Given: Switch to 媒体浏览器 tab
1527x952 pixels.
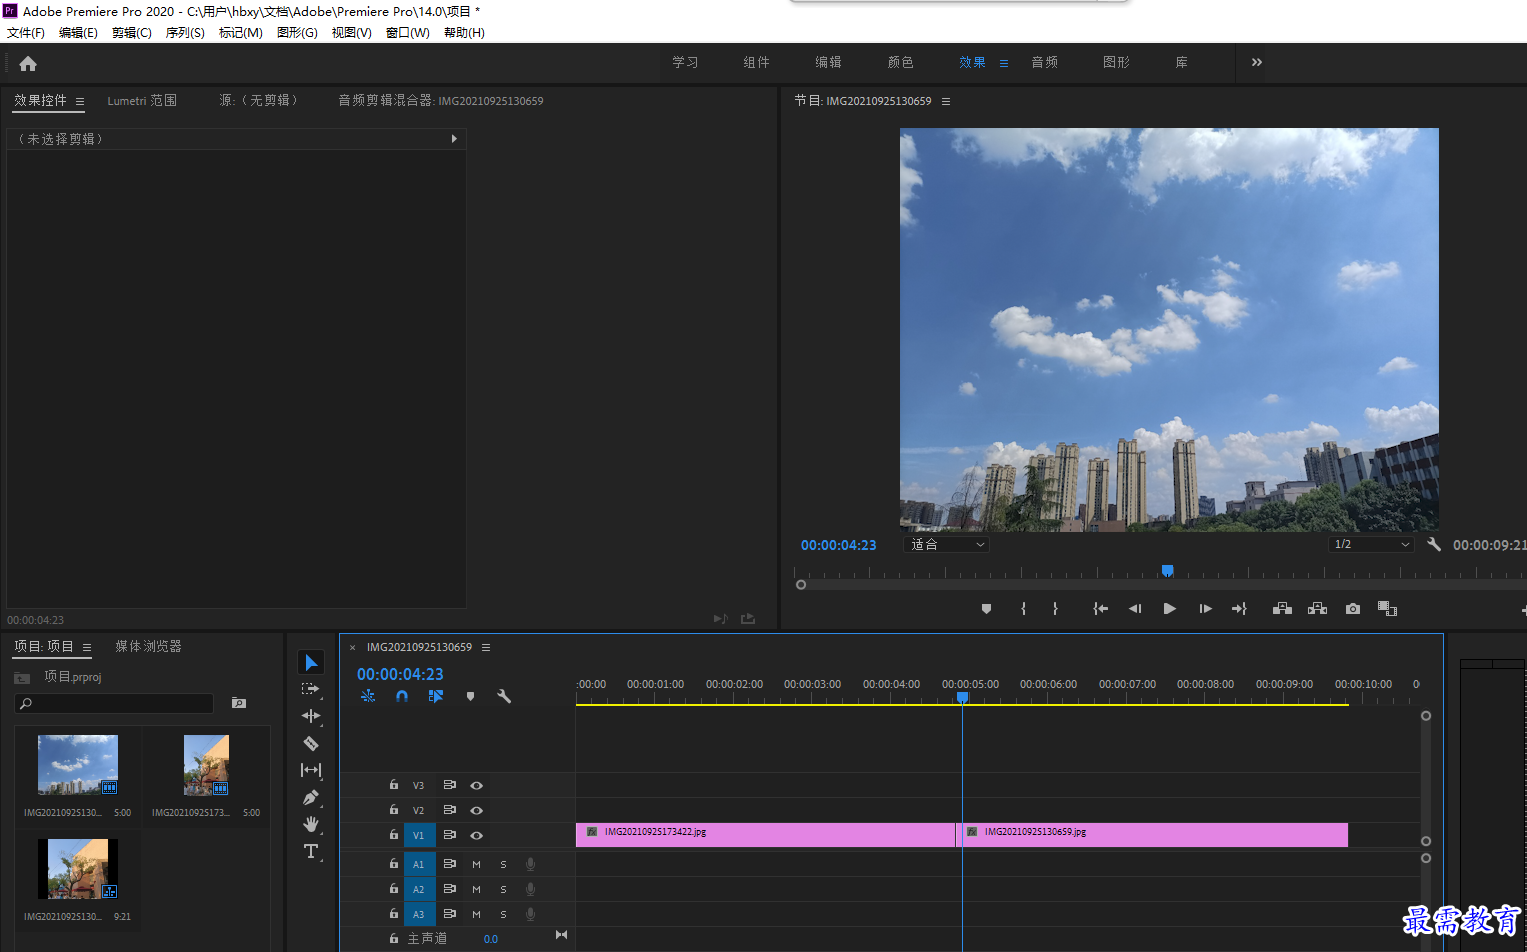Looking at the screenshot, I should point(148,647).
